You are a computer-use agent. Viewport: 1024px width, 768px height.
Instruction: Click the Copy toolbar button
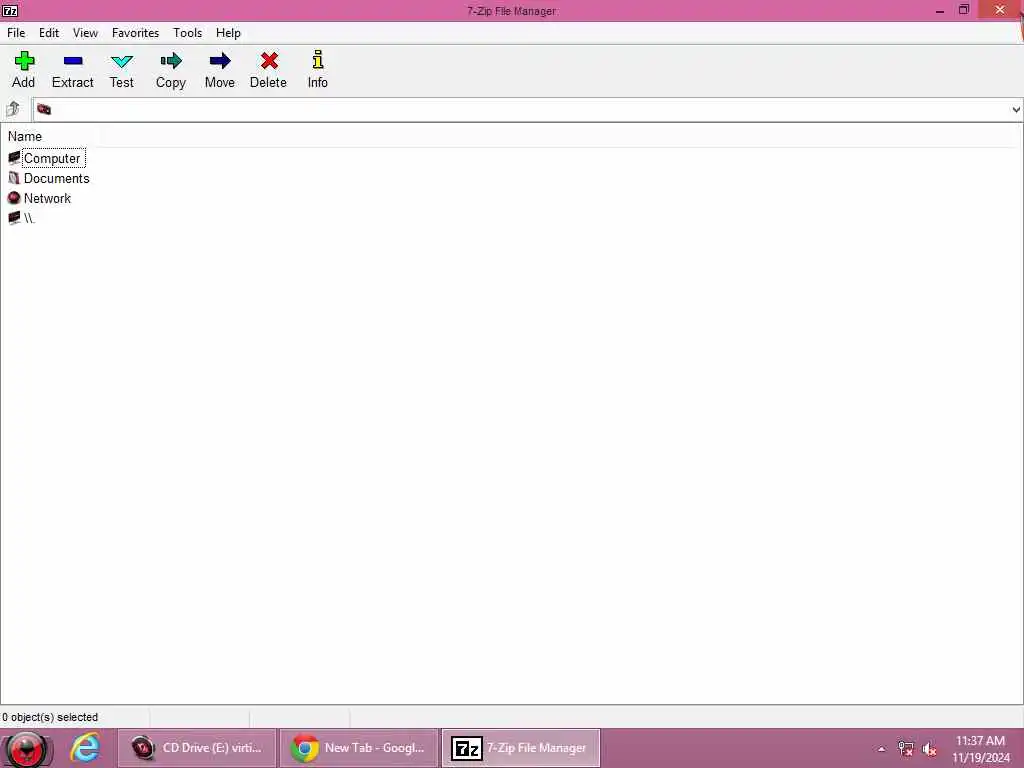pyautogui.click(x=170, y=70)
